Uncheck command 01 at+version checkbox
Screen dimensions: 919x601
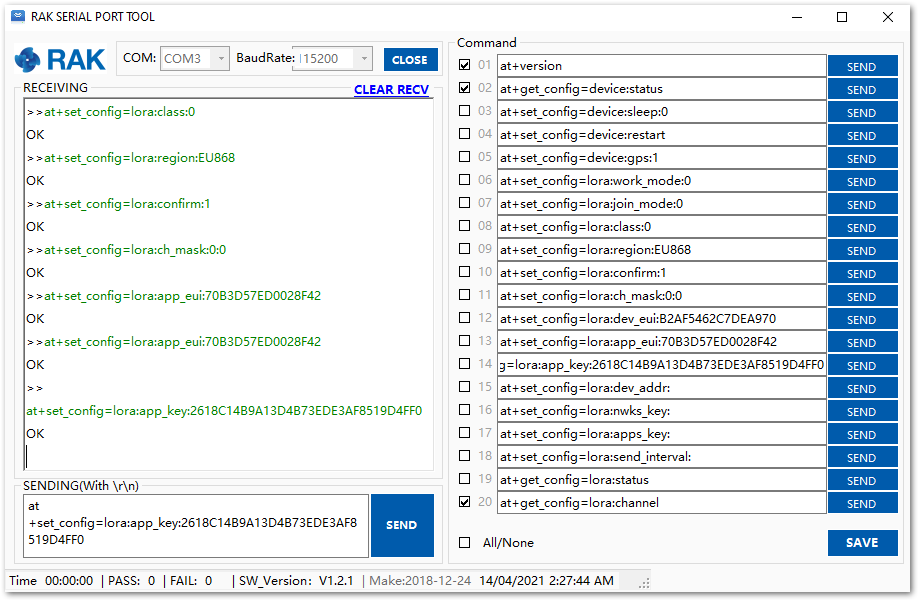(465, 65)
